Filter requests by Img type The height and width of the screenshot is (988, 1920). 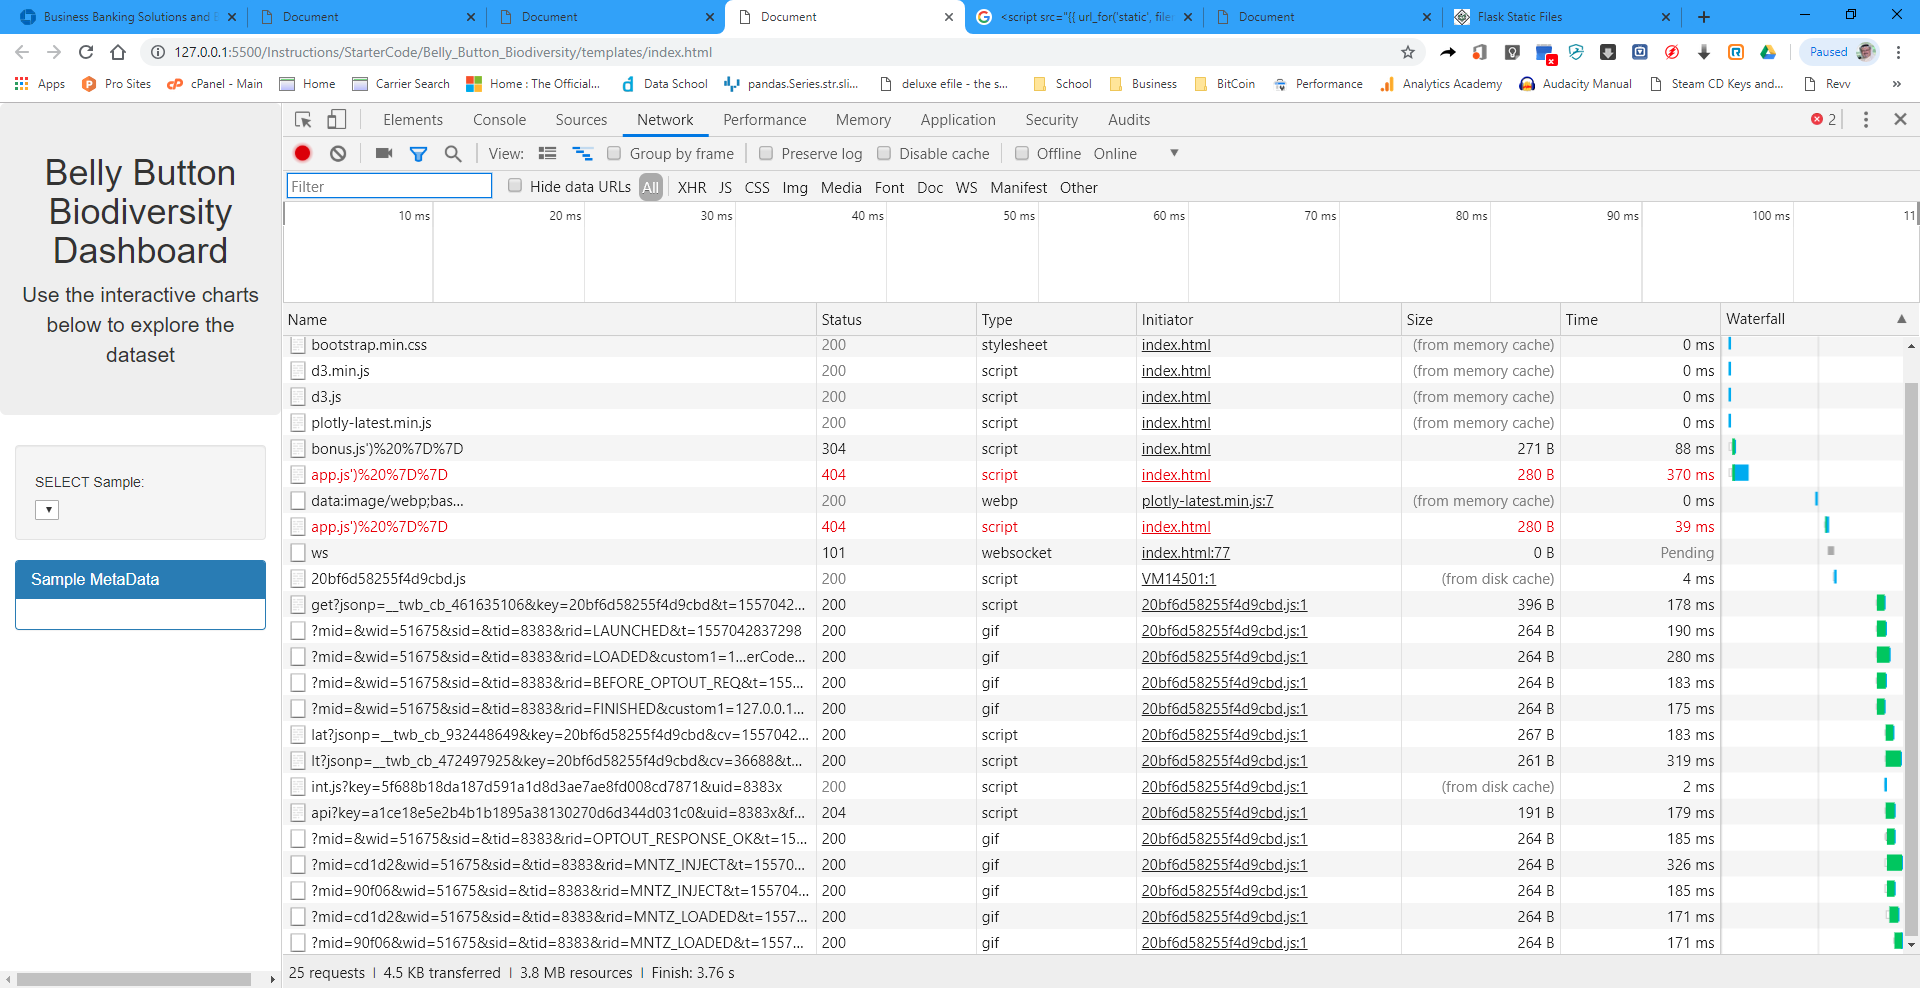795,187
